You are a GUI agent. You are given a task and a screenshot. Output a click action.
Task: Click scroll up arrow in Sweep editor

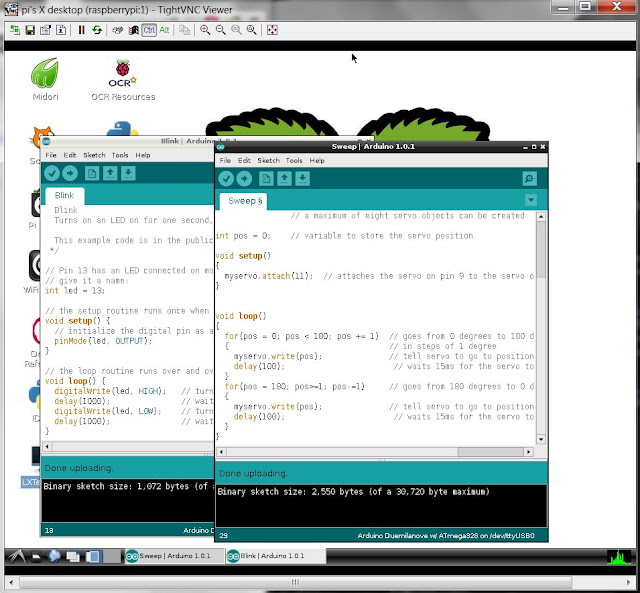pos(541,216)
